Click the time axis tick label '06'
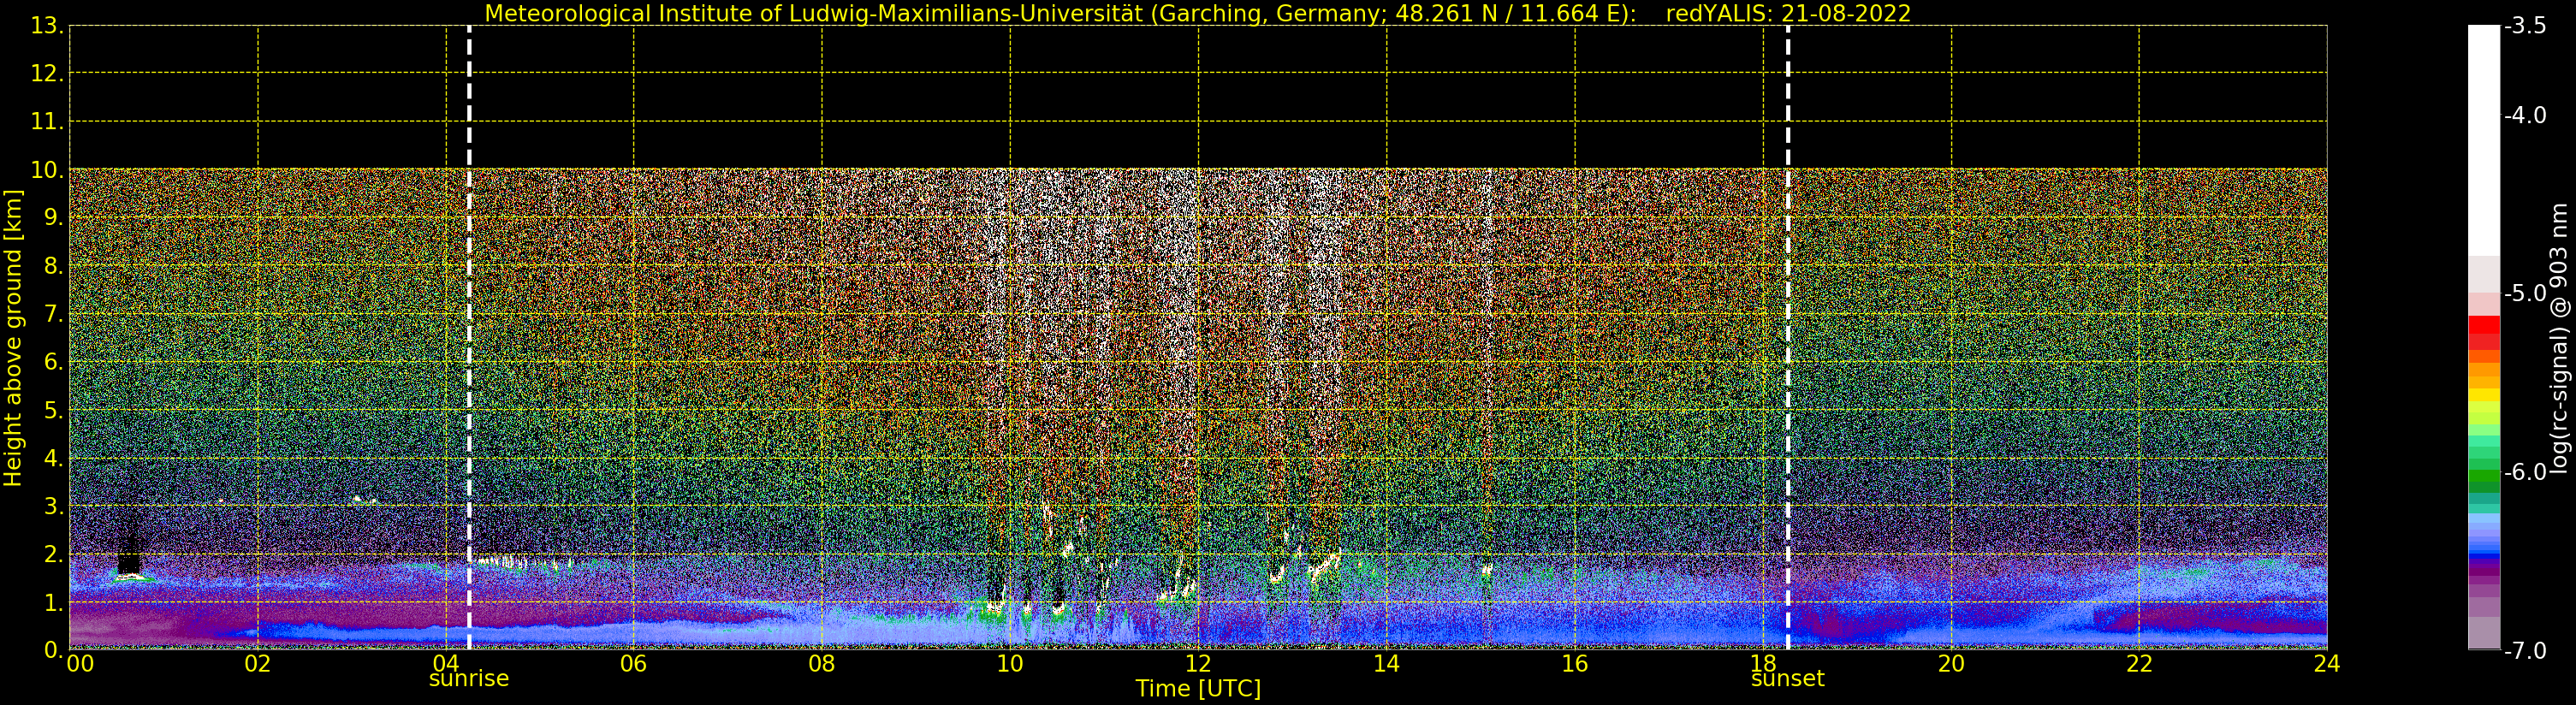This screenshot has width=2576, height=705. [x=633, y=664]
